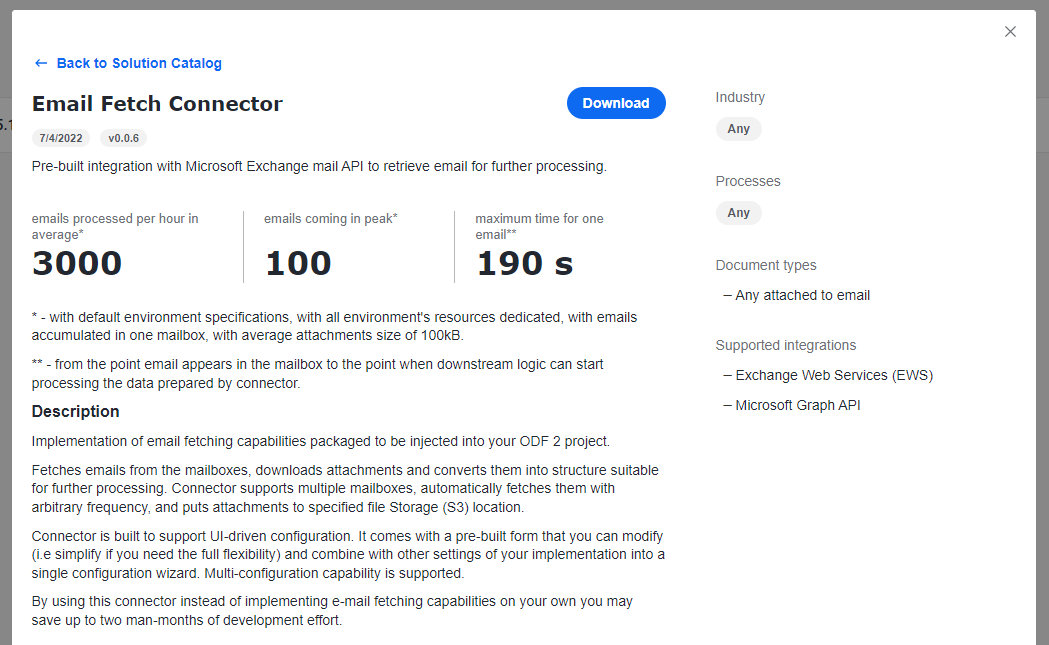This screenshot has height=645, width=1049.
Task: Click the 100 emails in peak figure
Action: pyautogui.click(x=298, y=263)
